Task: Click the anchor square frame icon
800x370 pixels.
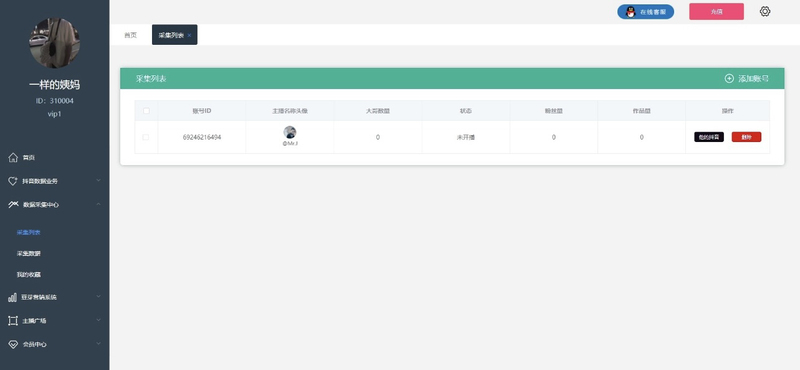Action: (13, 320)
